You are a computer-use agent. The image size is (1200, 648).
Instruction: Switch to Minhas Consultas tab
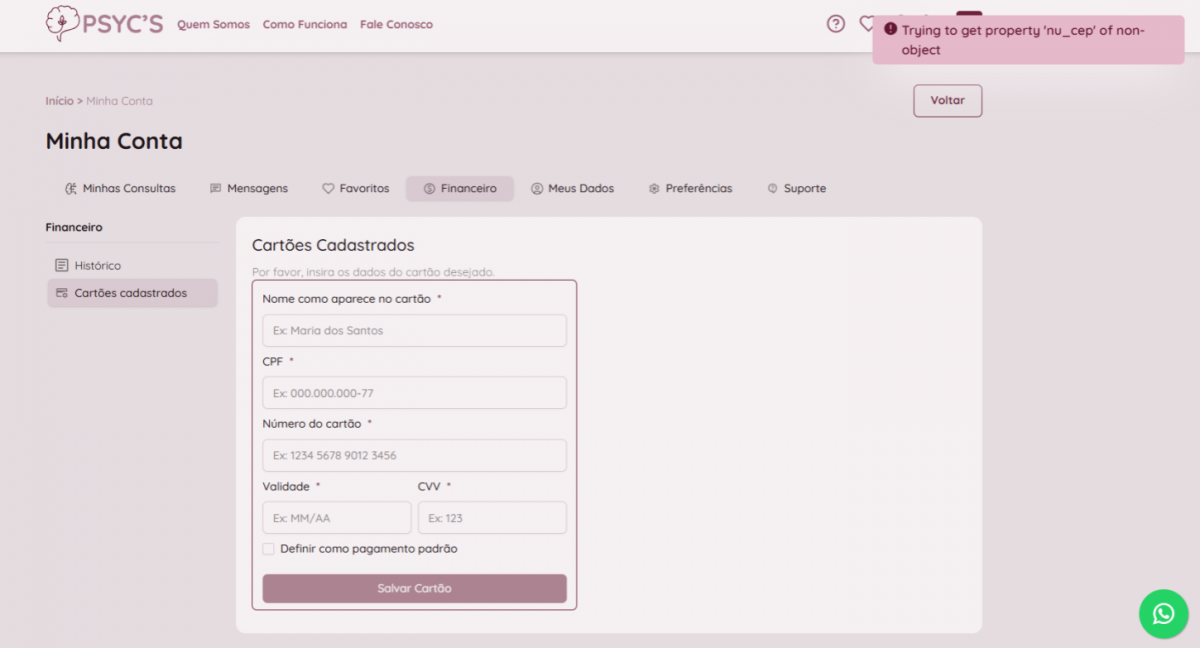tap(120, 189)
